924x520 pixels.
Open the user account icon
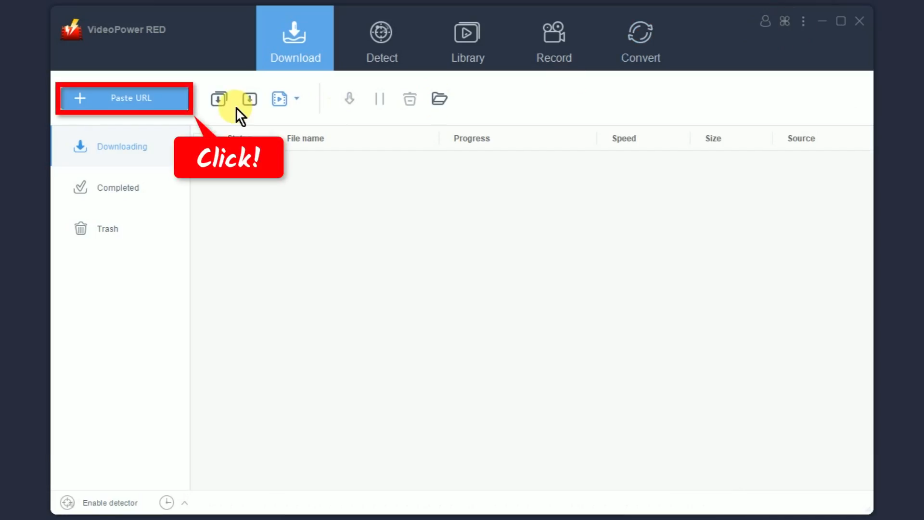pyautogui.click(x=765, y=21)
